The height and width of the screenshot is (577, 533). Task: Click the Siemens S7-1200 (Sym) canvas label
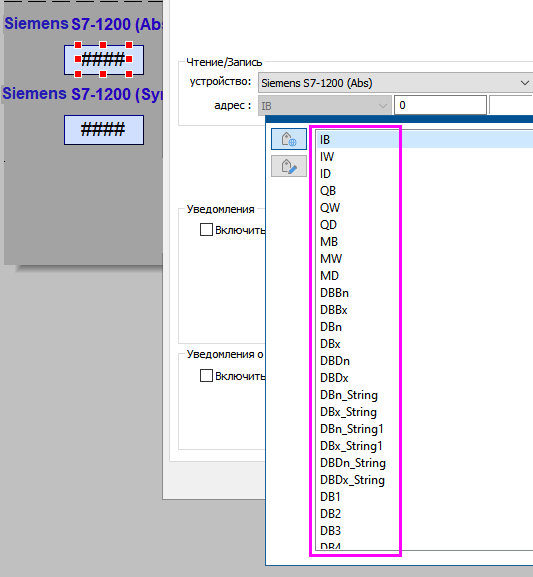click(x=82, y=94)
